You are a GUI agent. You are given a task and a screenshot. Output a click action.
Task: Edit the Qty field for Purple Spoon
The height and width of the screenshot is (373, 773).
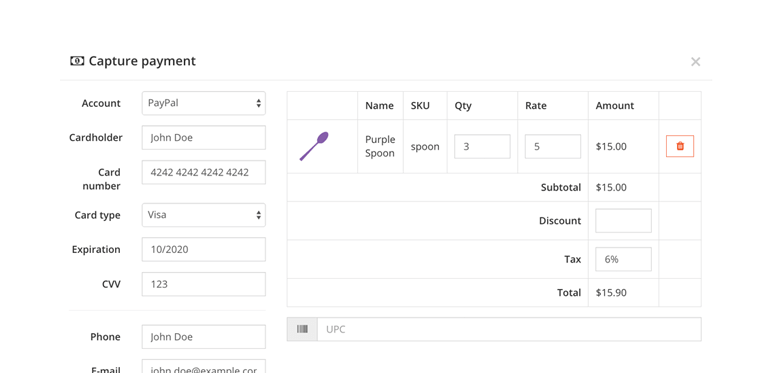pos(482,146)
